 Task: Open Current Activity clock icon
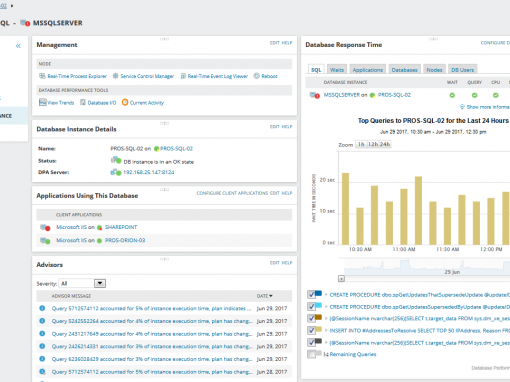(x=125, y=102)
